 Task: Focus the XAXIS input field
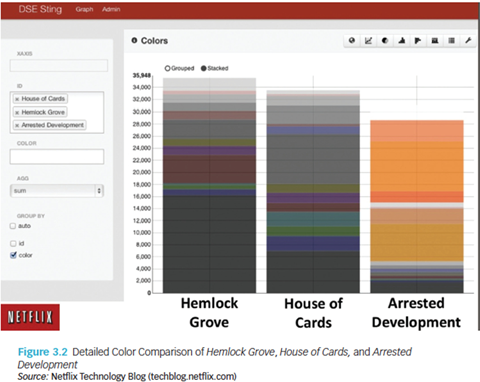59,65
